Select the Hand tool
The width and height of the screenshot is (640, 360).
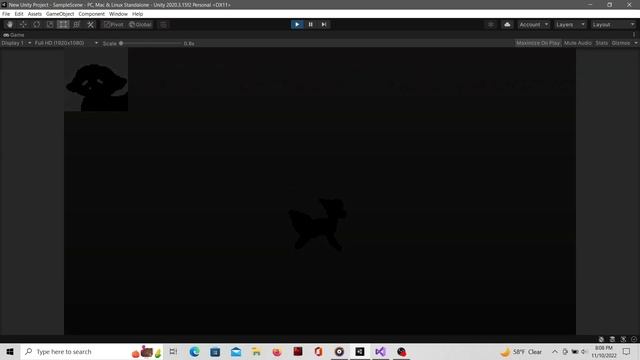point(10,24)
